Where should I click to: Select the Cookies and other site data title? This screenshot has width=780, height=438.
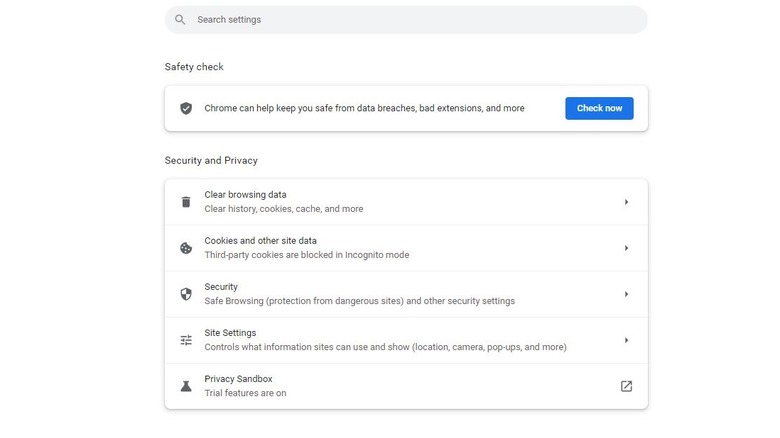(260, 241)
